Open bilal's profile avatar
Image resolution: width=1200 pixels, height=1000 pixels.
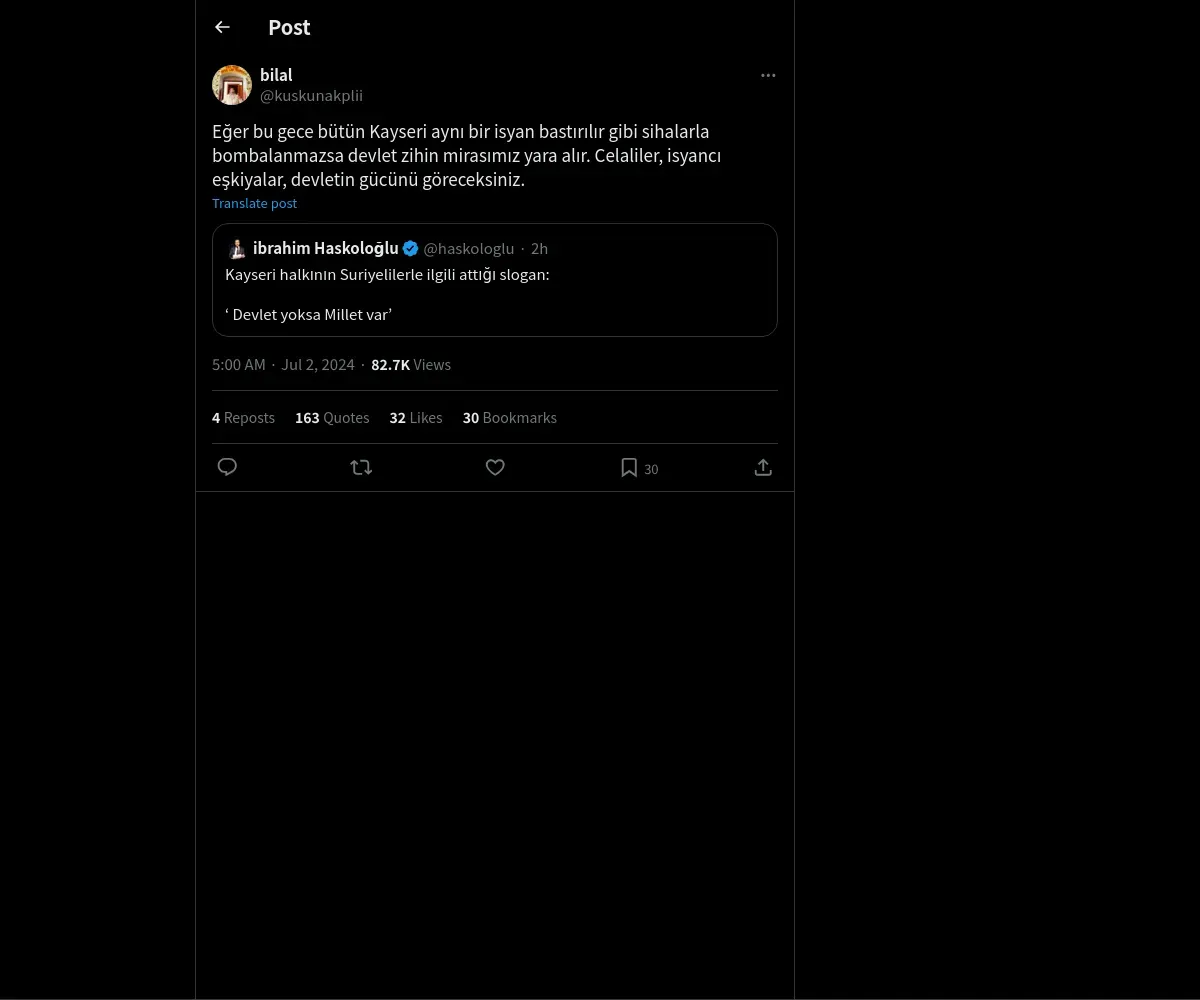click(x=232, y=85)
